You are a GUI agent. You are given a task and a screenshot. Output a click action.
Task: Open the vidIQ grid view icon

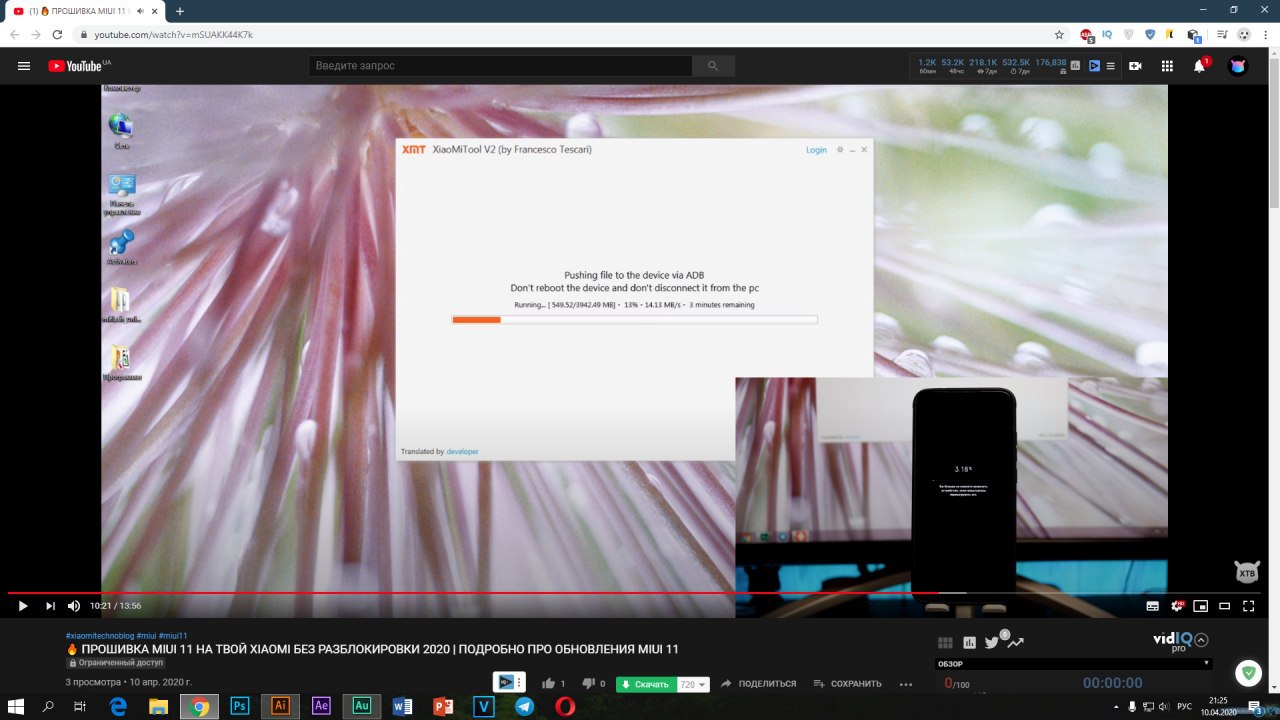coord(945,643)
